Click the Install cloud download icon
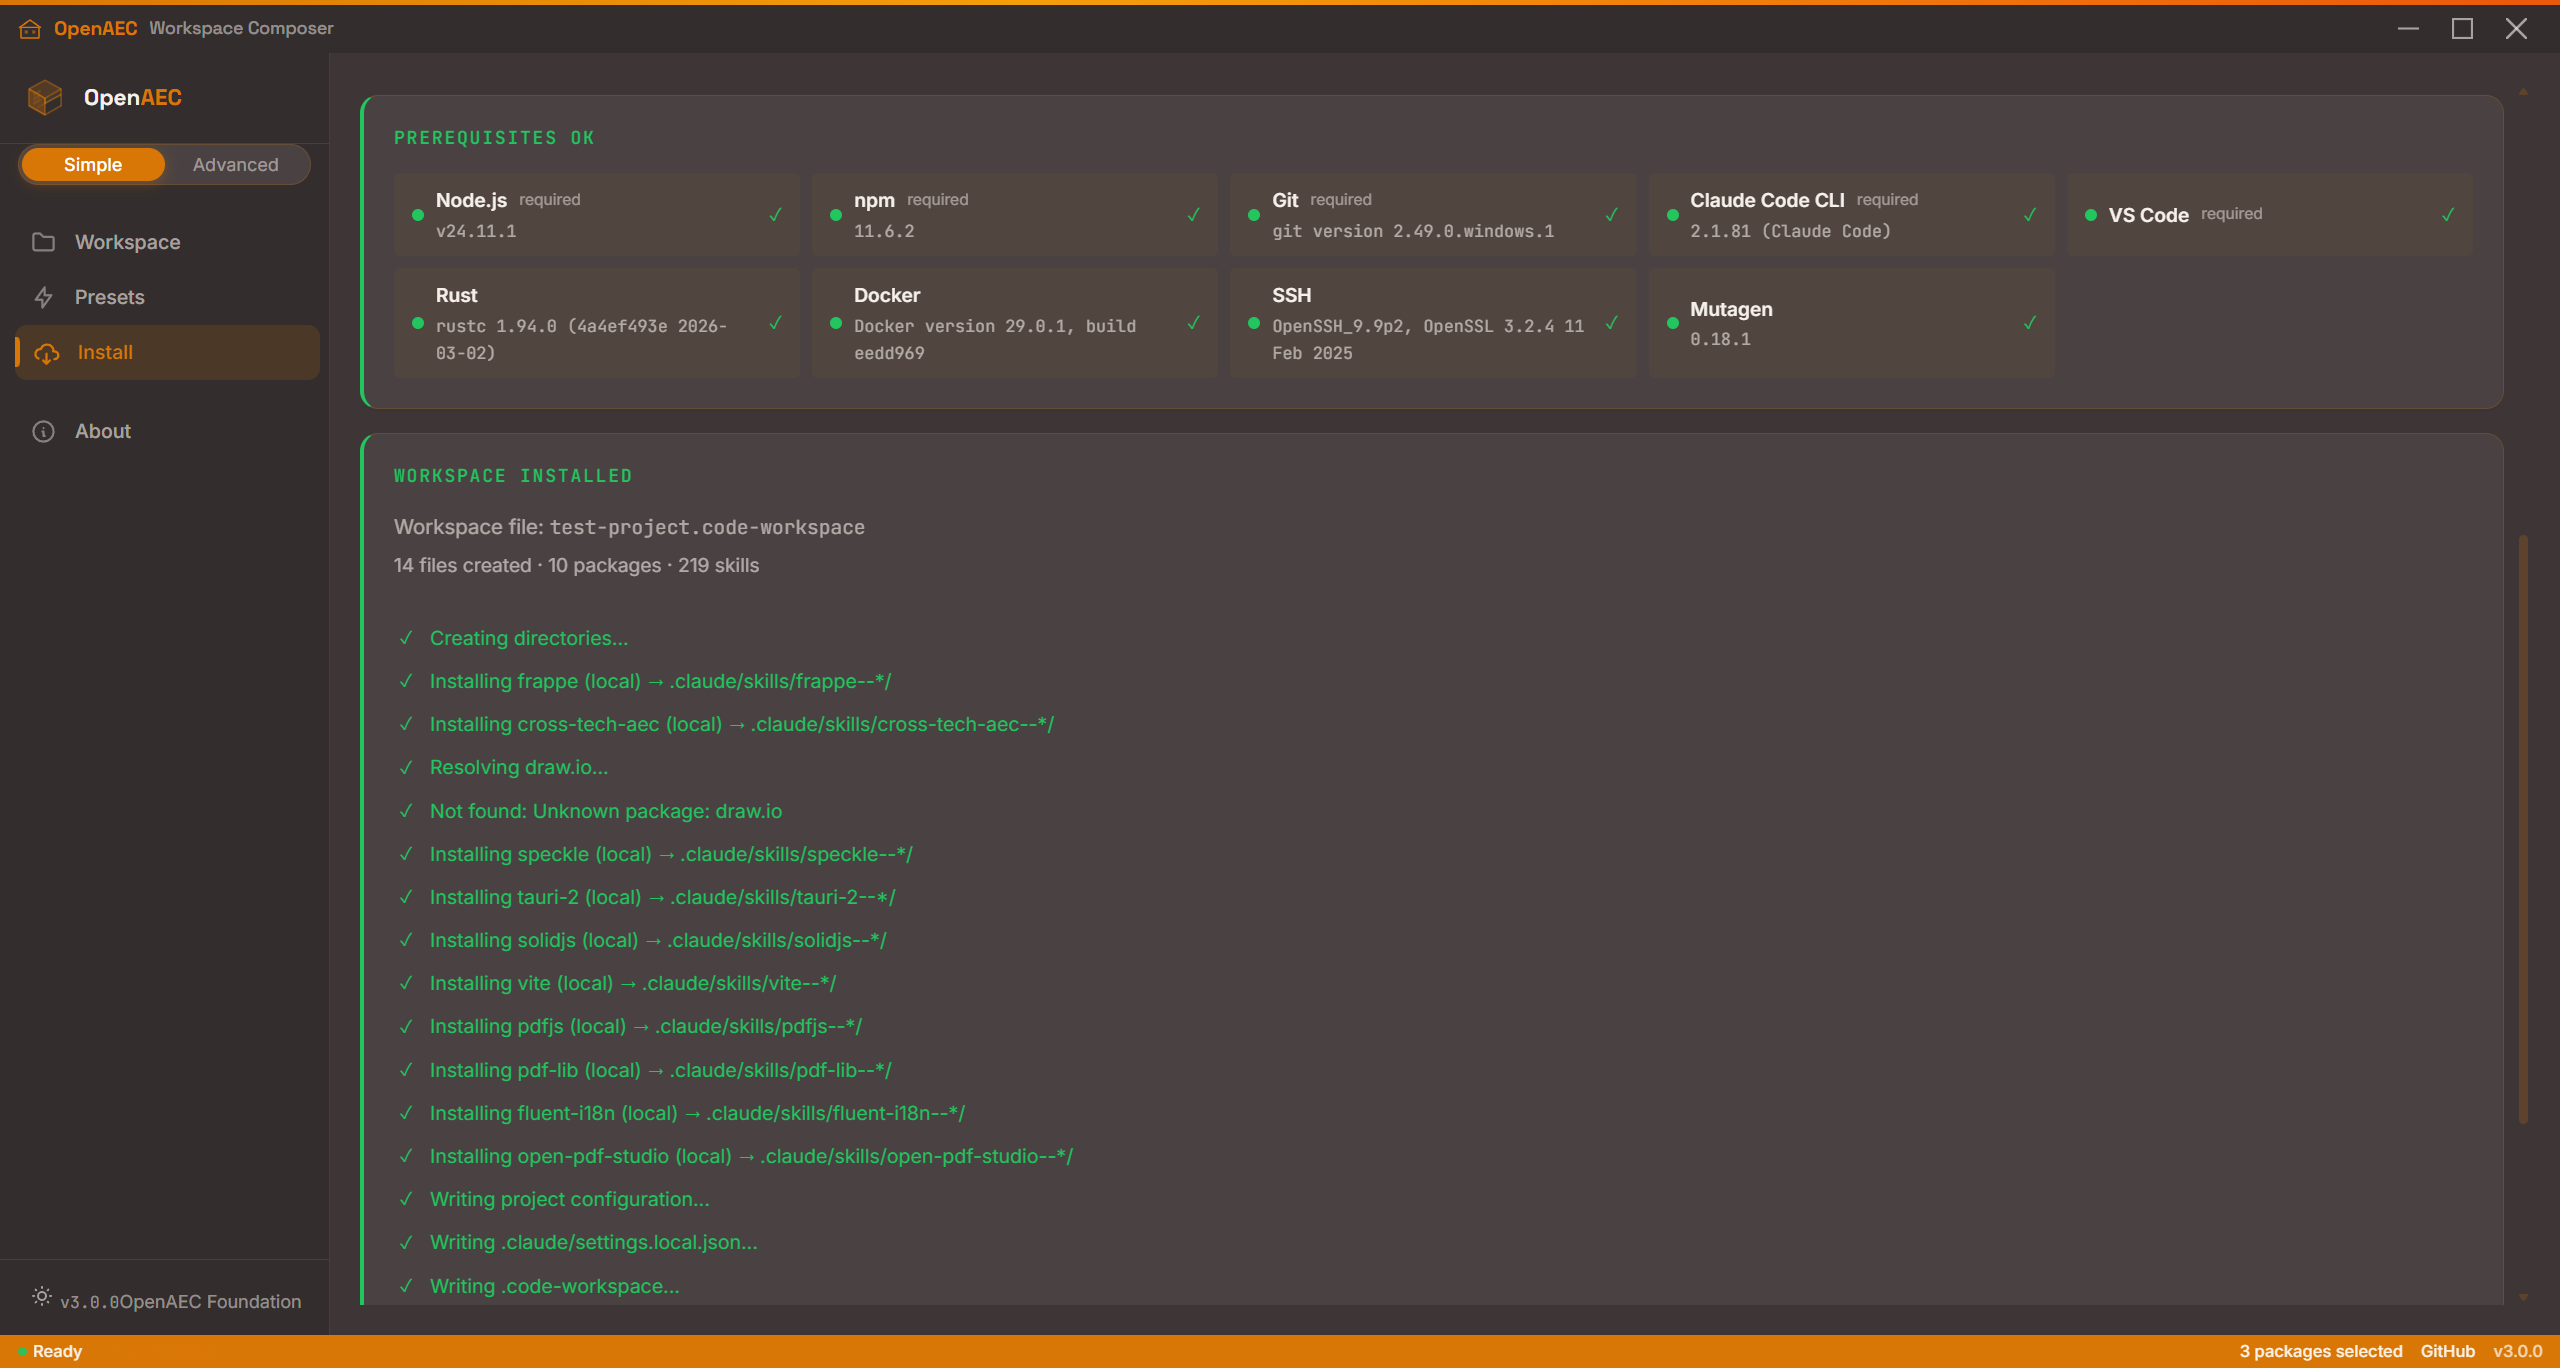Image resolution: width=2560 pixels, height=1368 pixels. (47, 353)
